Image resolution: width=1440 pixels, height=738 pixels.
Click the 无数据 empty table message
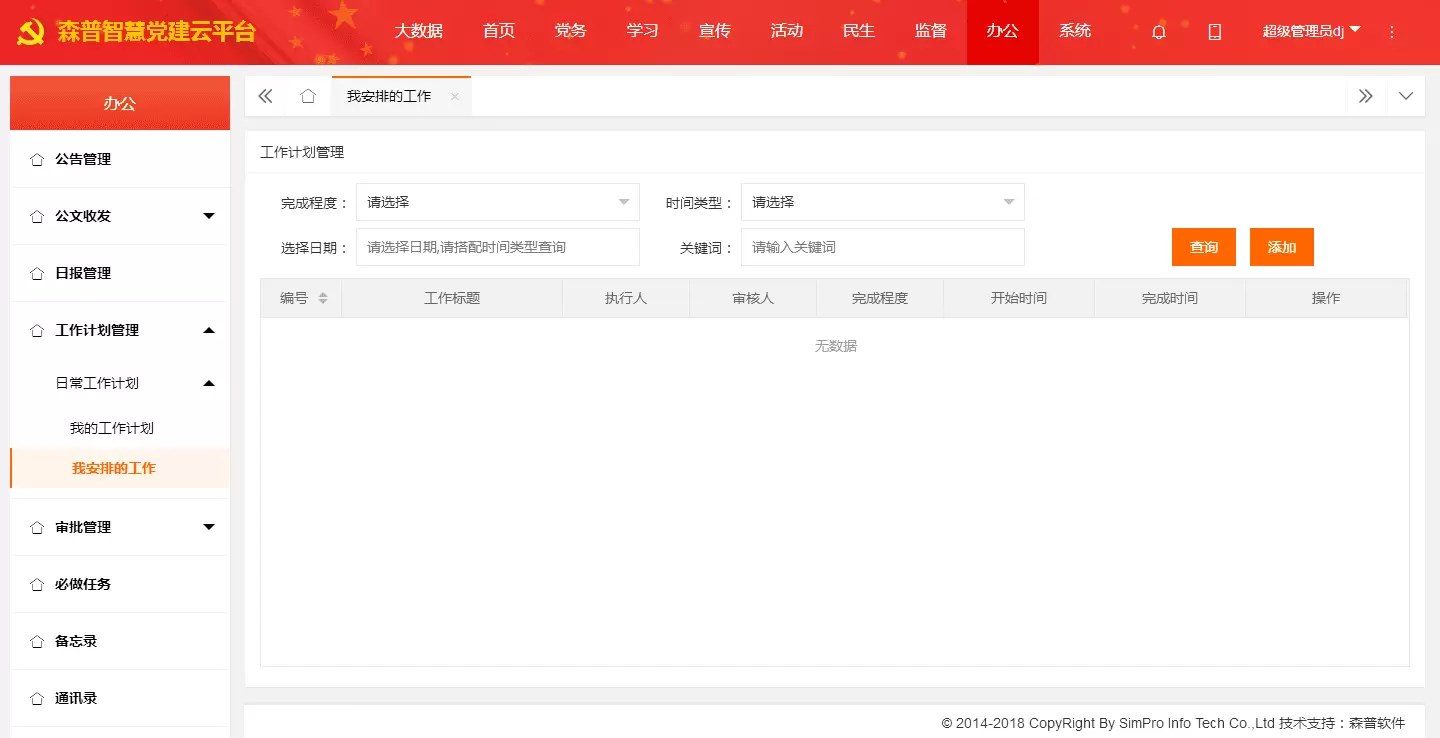836,346
